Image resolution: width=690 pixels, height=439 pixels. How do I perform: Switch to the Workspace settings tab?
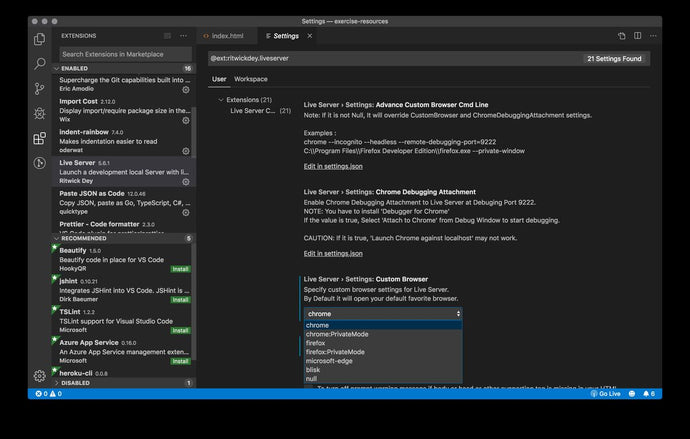point(251,79)
